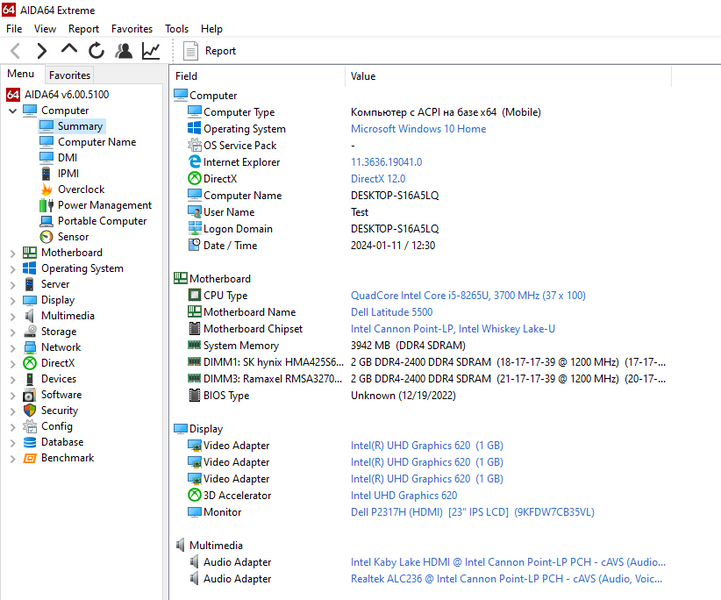The width and height of the screenshot is (721, 600).
Task: Click the Security shield tree icon
Action: click(30, 410)
